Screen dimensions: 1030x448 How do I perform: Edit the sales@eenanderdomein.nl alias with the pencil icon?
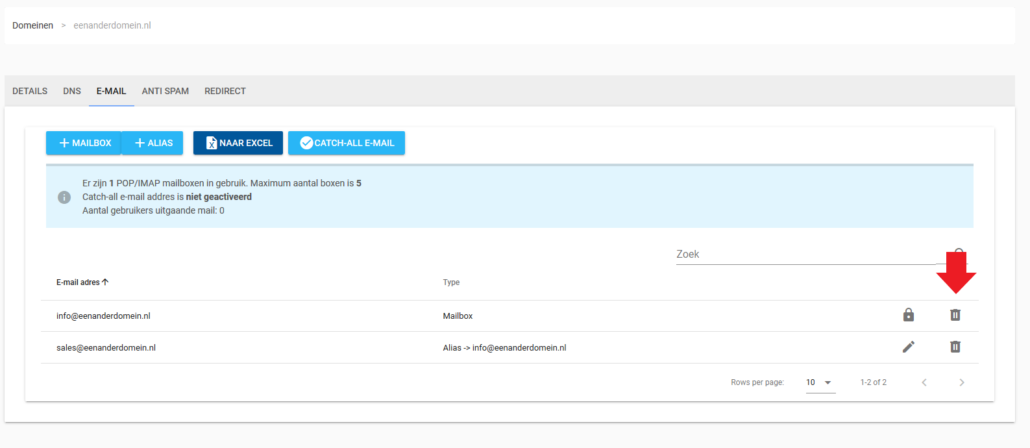pyautogui.click(x=908, y=347)
